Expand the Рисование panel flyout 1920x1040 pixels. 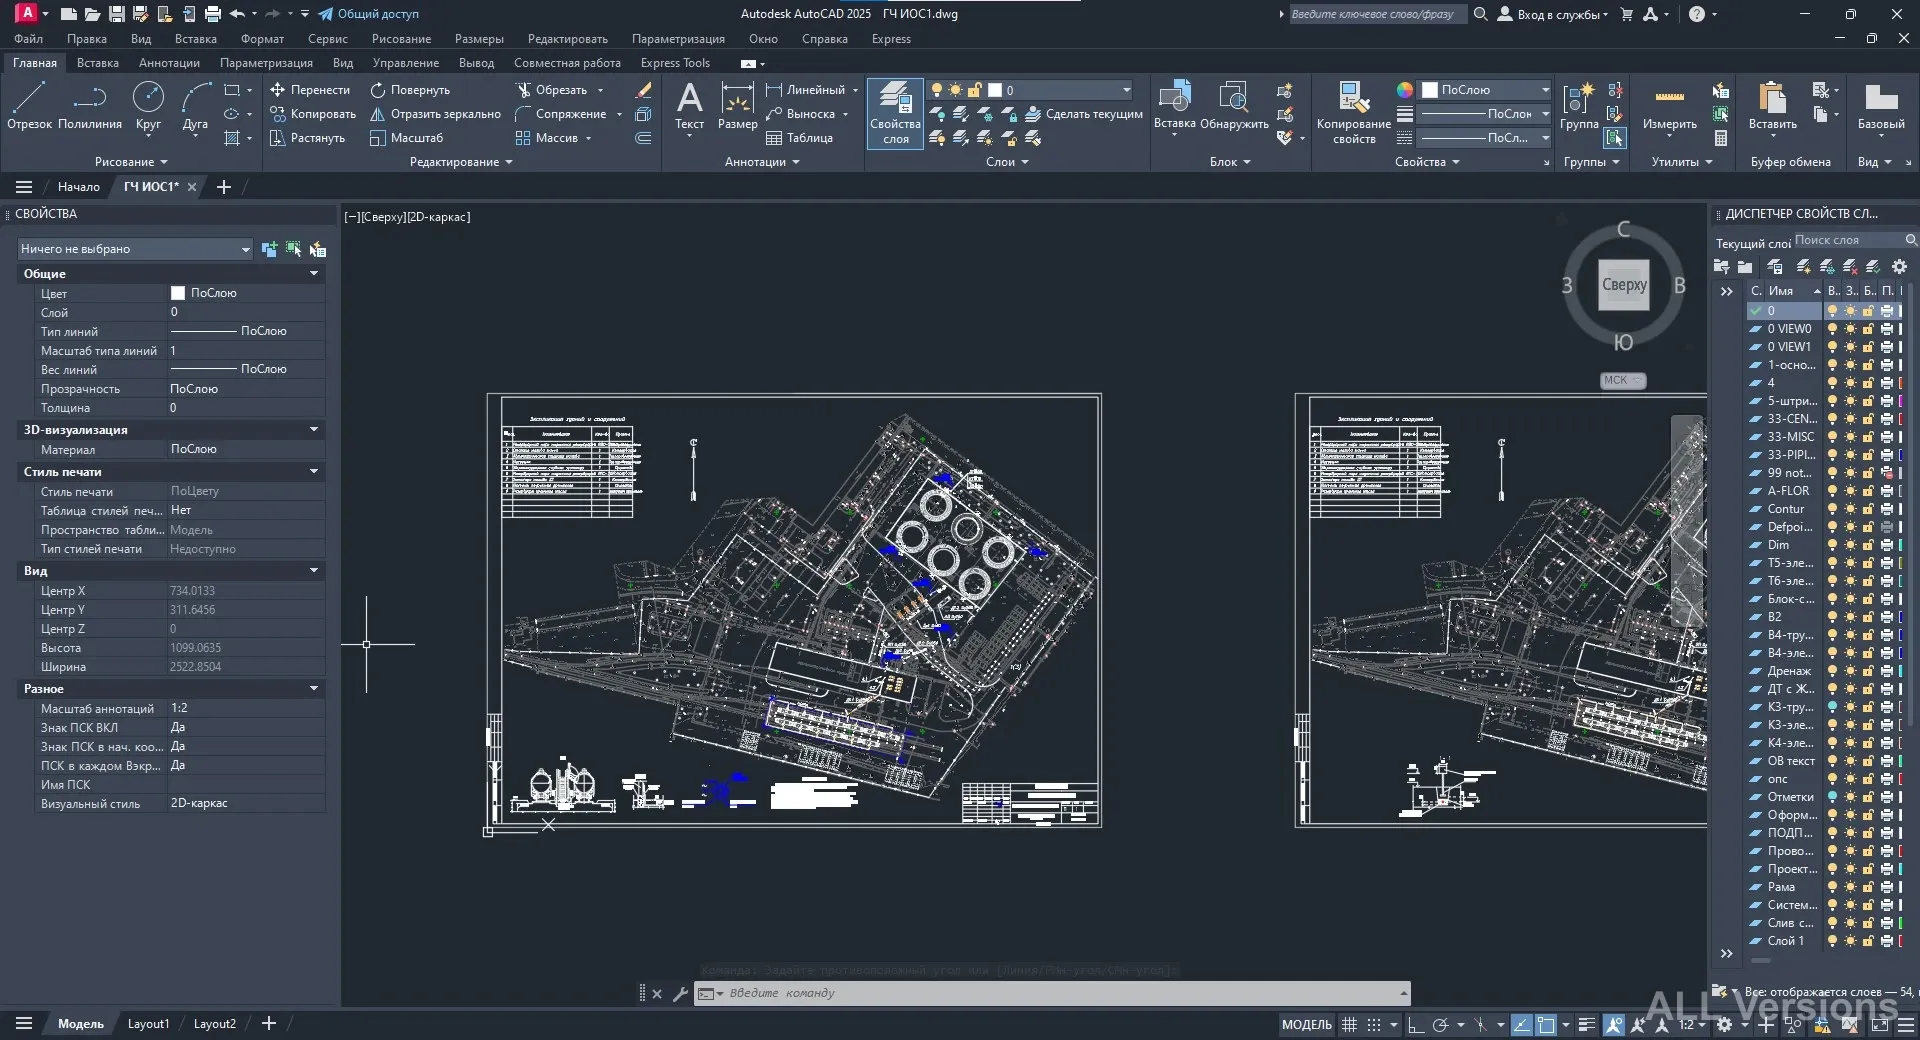(x=131, y=162)
